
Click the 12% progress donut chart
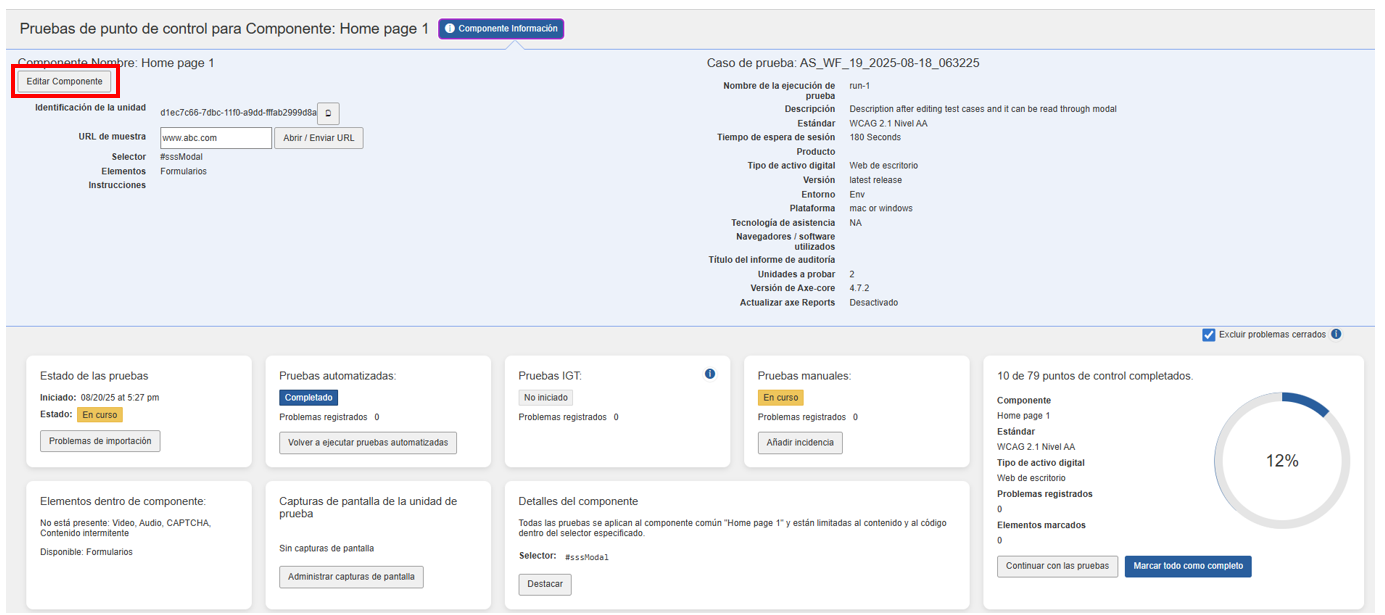(1282, 461)
